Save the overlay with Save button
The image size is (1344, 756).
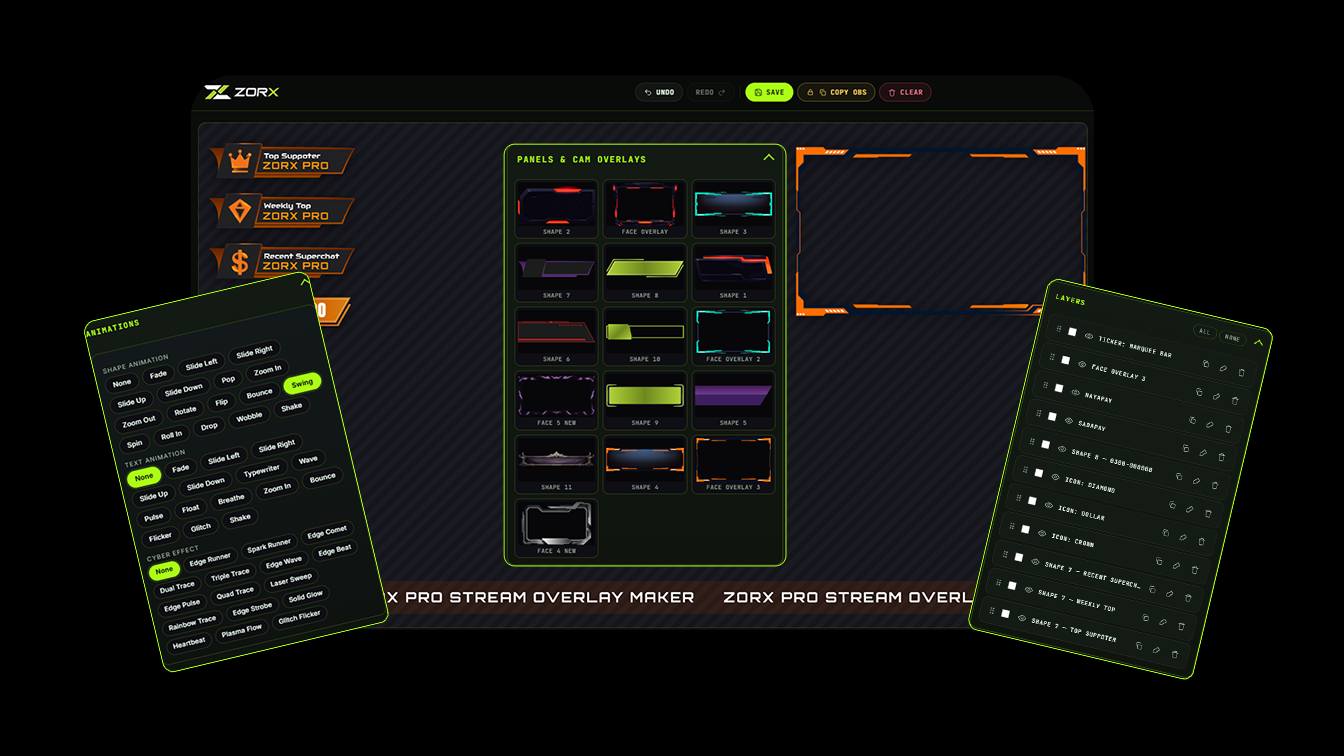tap(769, 92)
